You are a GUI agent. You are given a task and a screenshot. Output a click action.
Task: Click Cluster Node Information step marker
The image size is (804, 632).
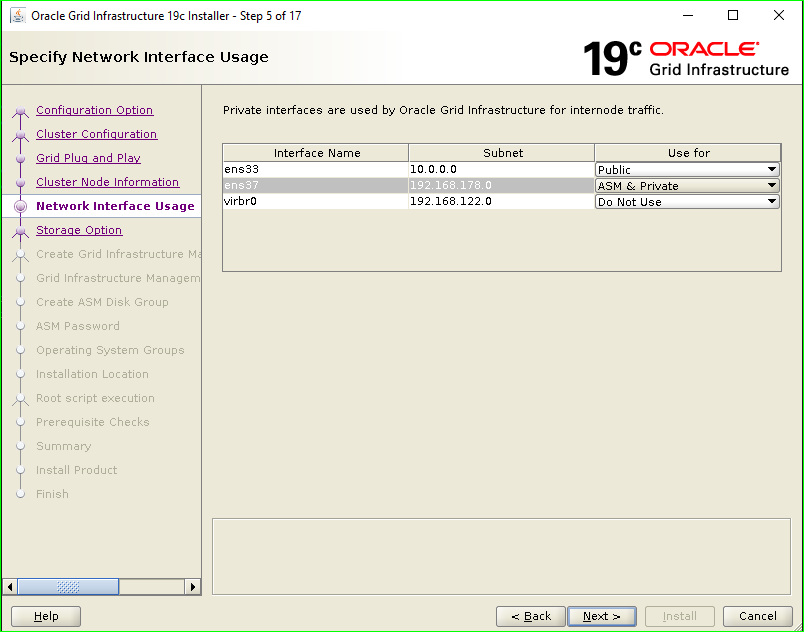(x=21, y=182)
